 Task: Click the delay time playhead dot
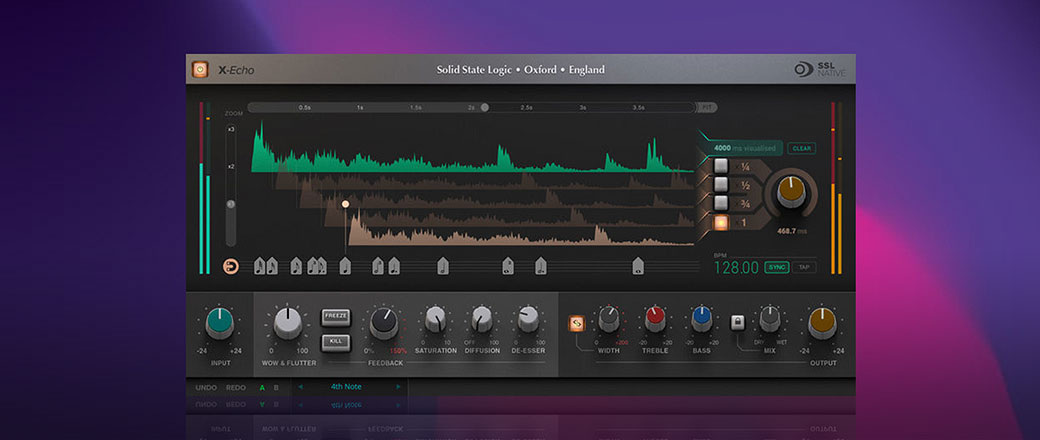(x=345, y=204)
